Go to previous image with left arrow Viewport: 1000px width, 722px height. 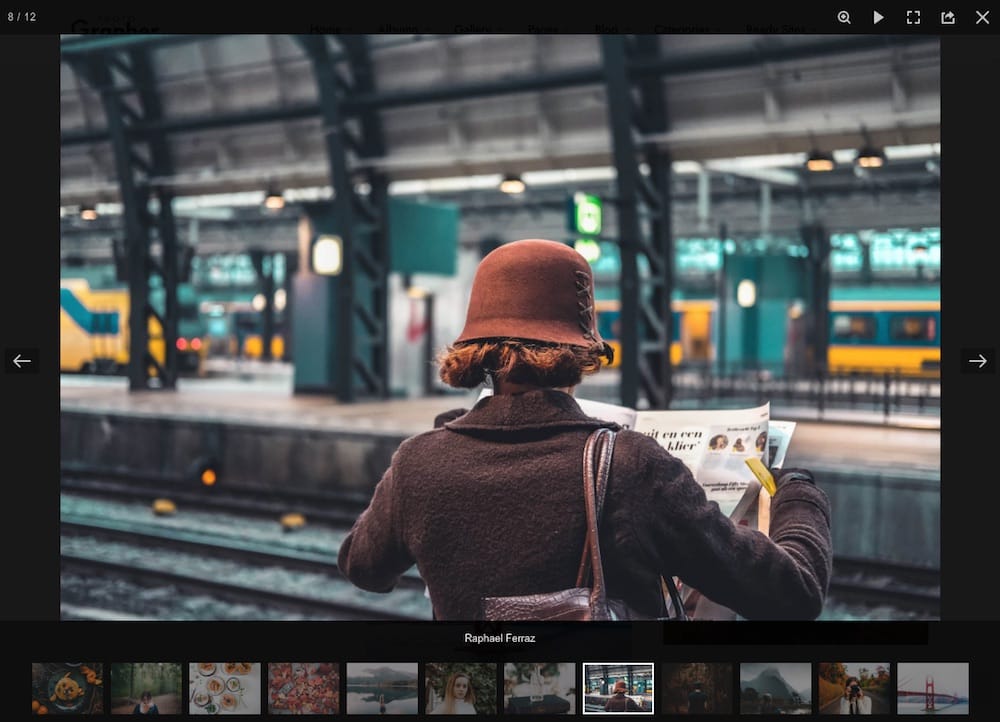(22, 361)
